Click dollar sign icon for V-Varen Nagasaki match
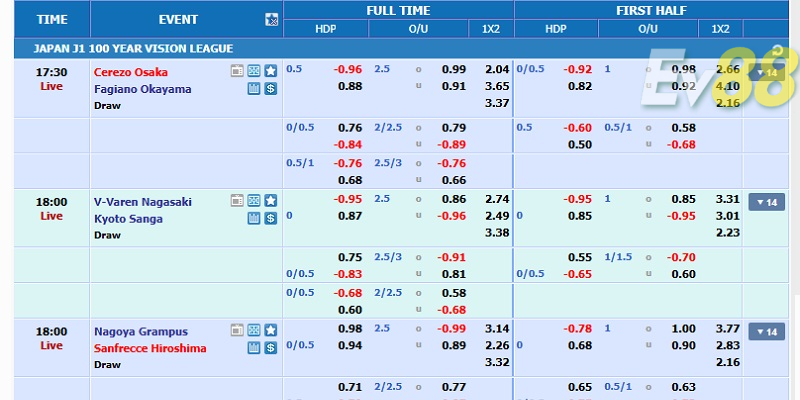The width and height of the screenshot is (800, 400). tap(270, 218)
